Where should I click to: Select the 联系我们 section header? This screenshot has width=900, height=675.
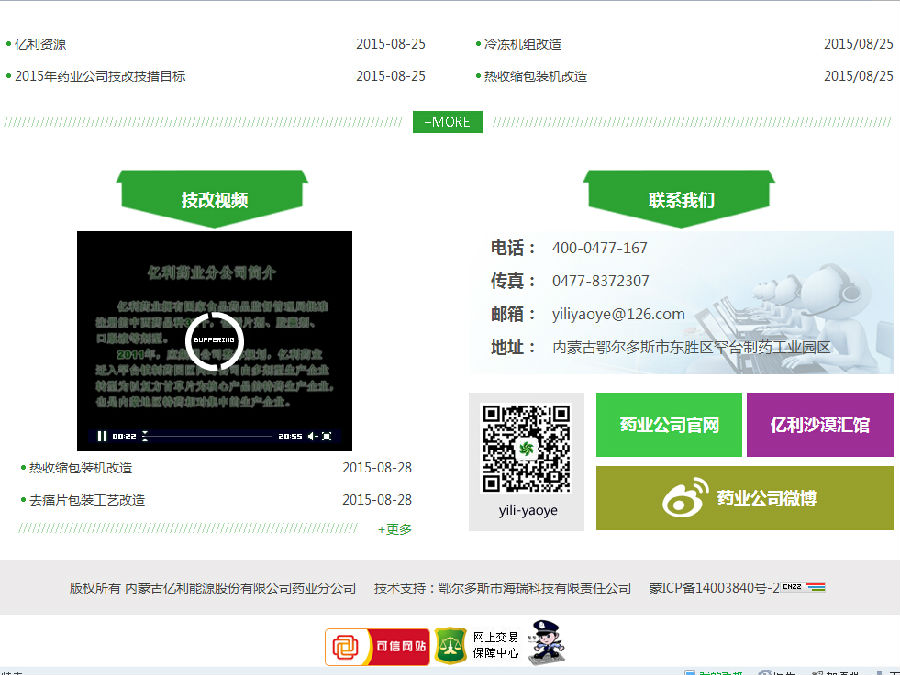[681, 199]
